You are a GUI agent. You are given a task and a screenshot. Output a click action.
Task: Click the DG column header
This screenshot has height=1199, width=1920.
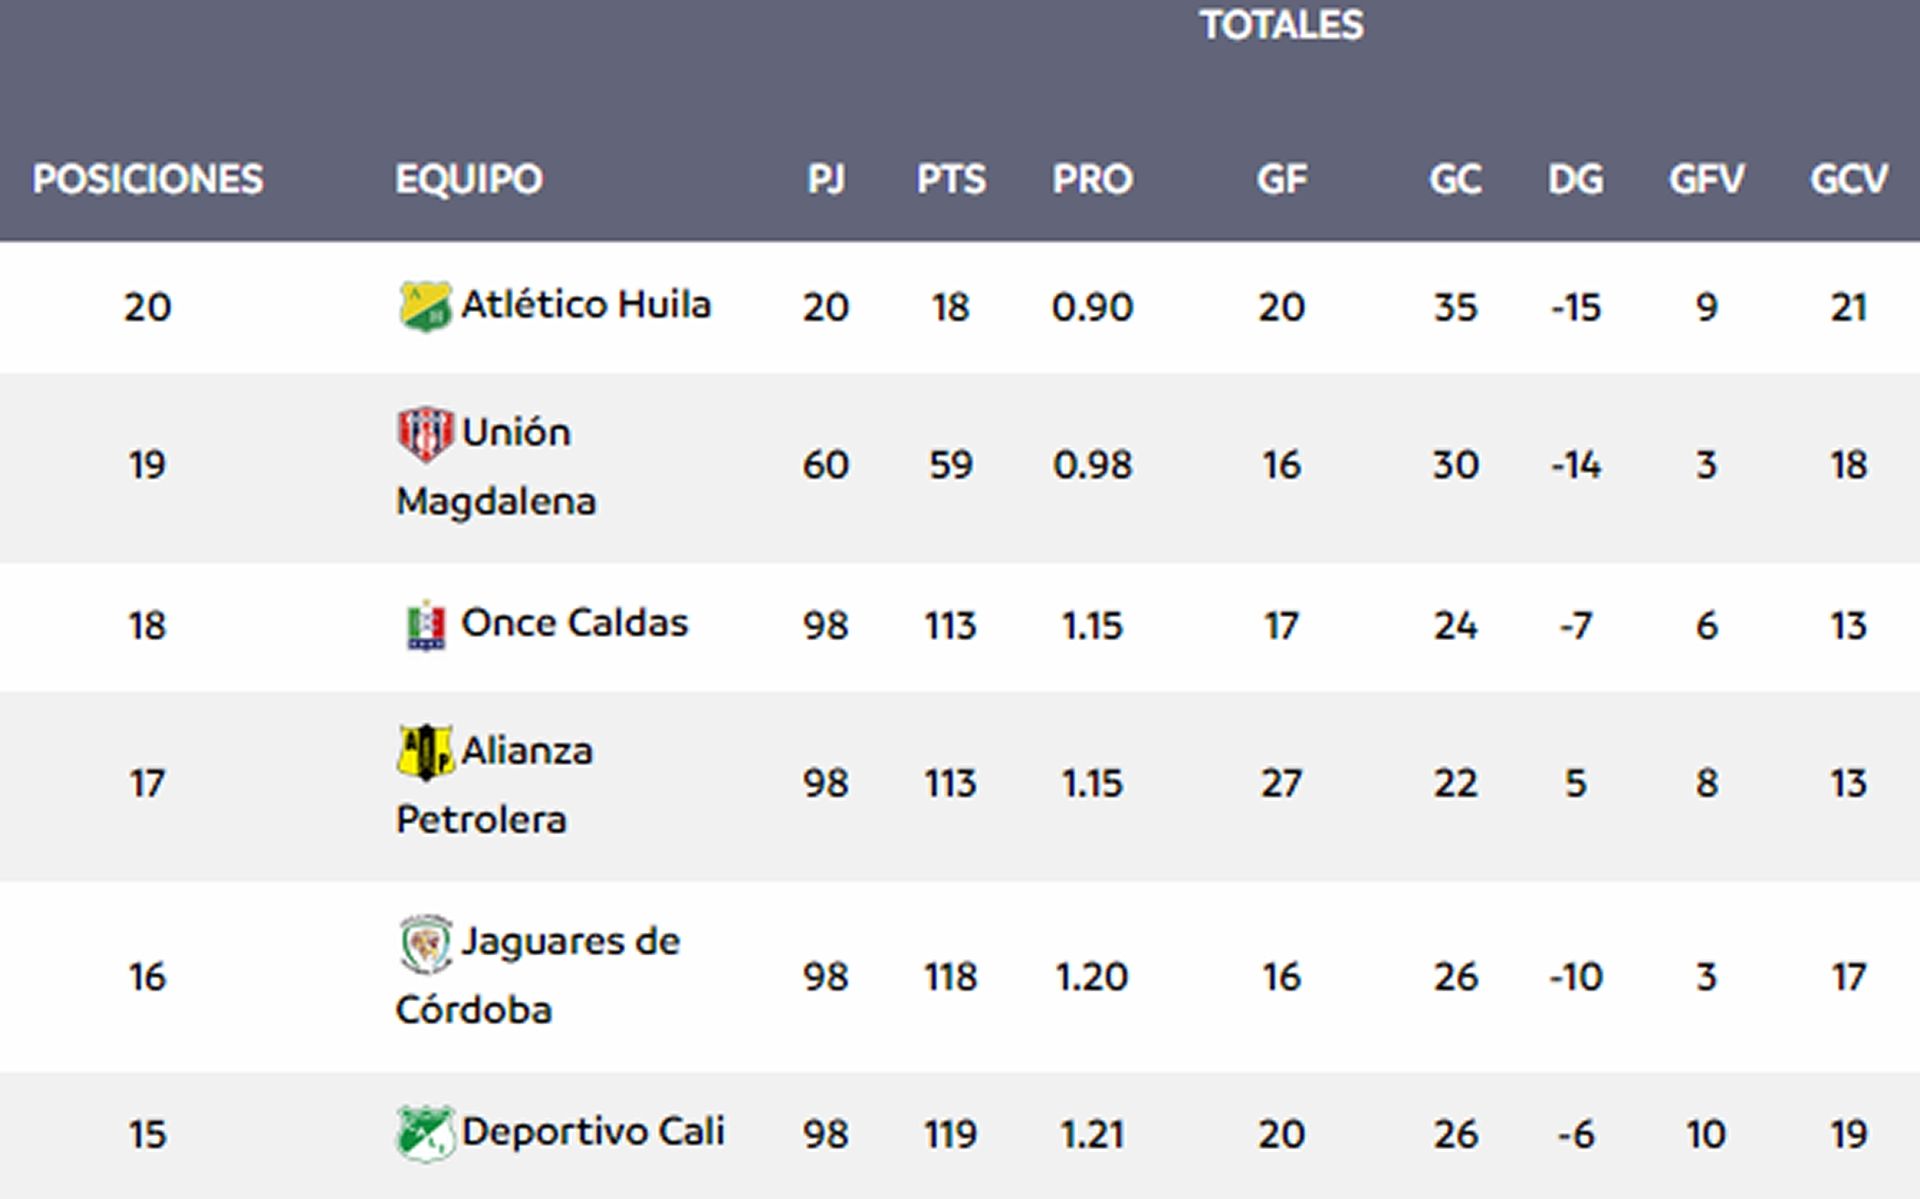1575,180
